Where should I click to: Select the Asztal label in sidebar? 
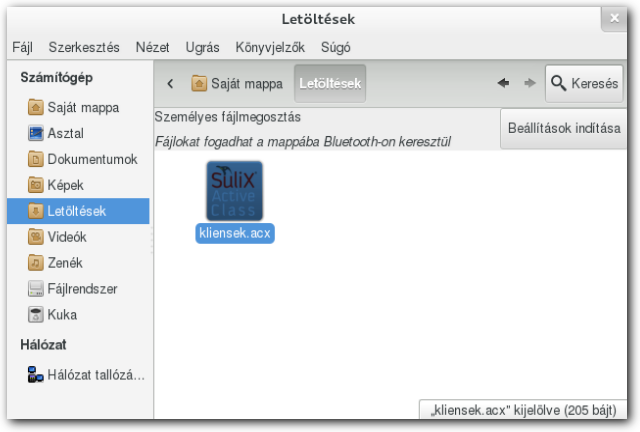66,134
